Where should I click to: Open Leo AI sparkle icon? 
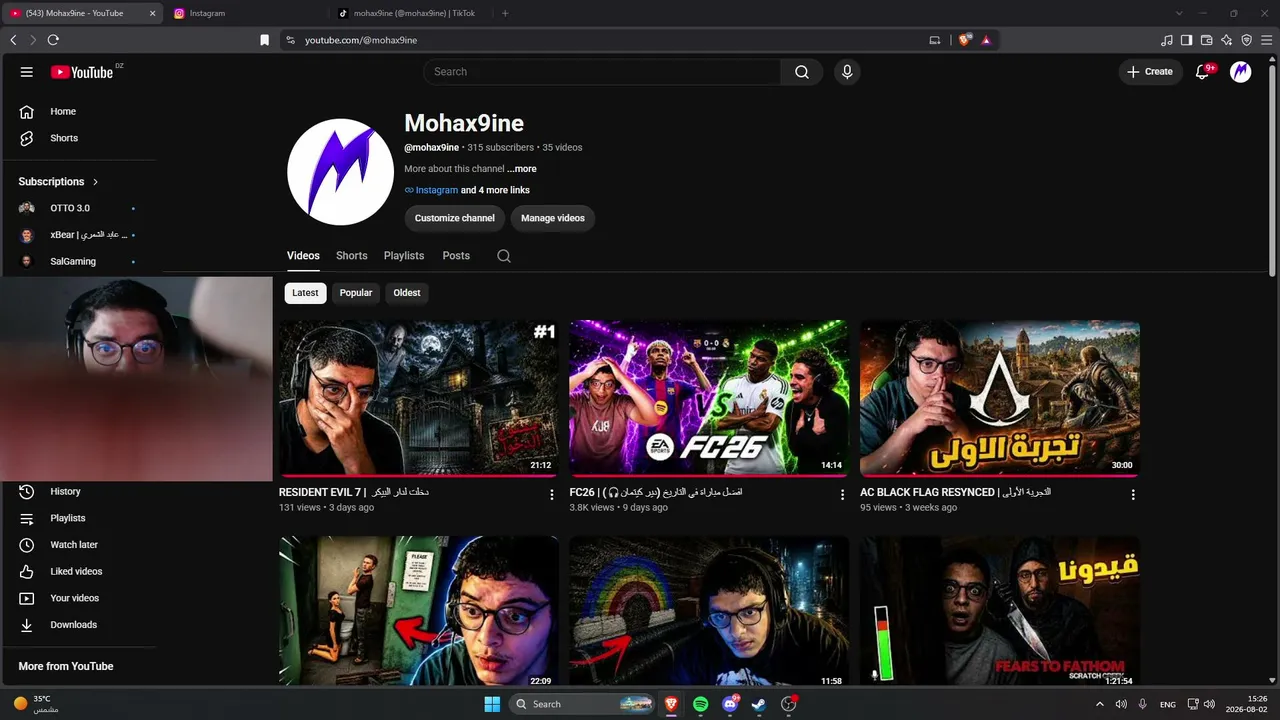(x=1226, y=40)
